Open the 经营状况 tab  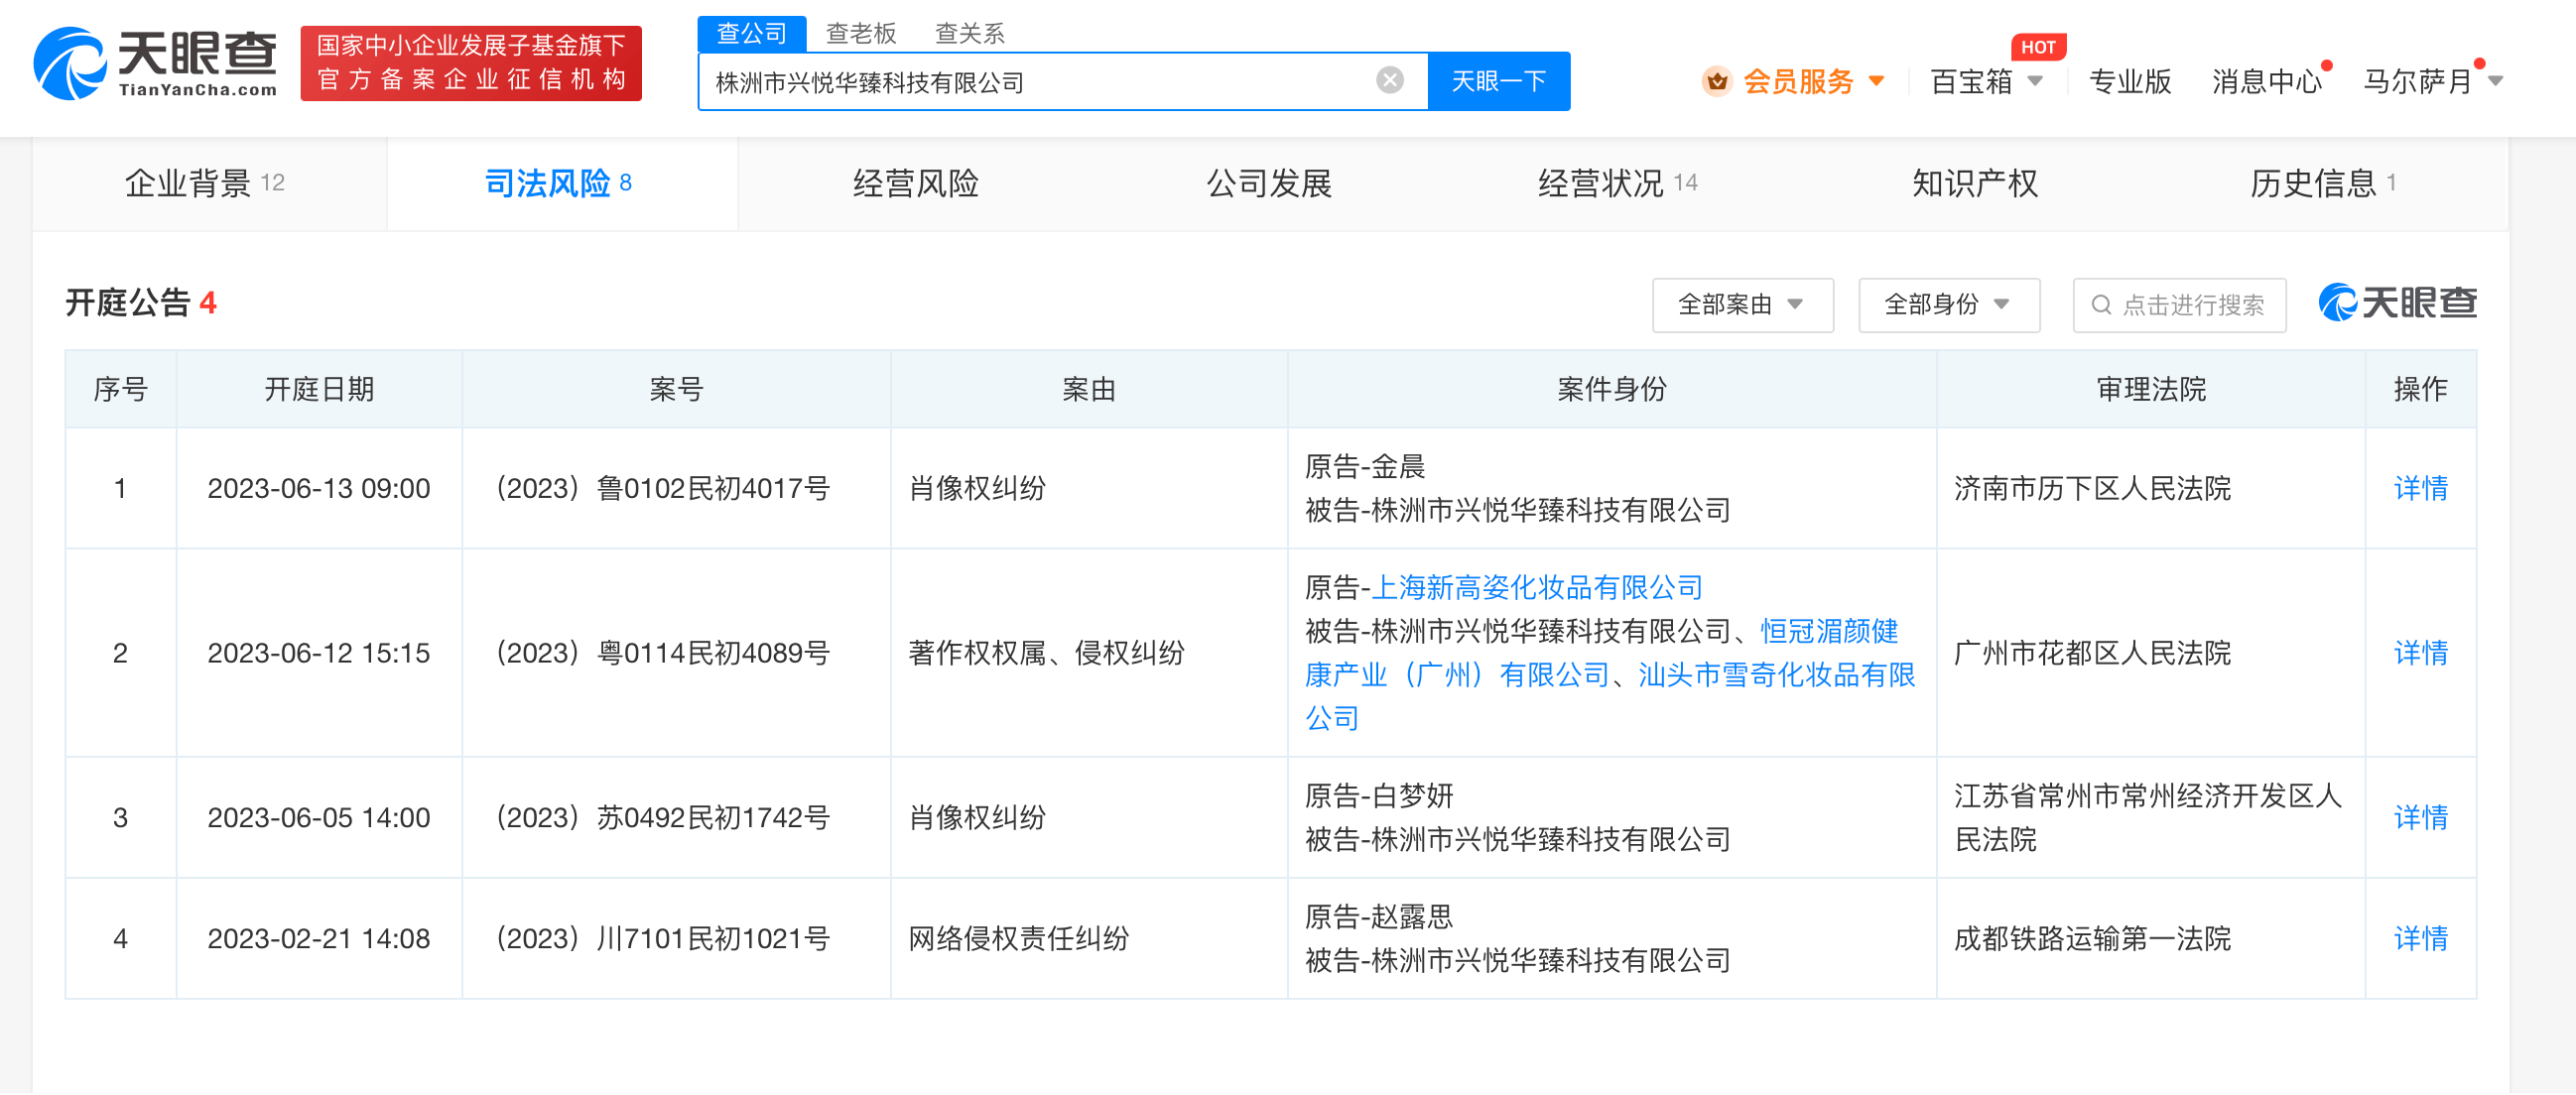click(x=1617, y=184)
